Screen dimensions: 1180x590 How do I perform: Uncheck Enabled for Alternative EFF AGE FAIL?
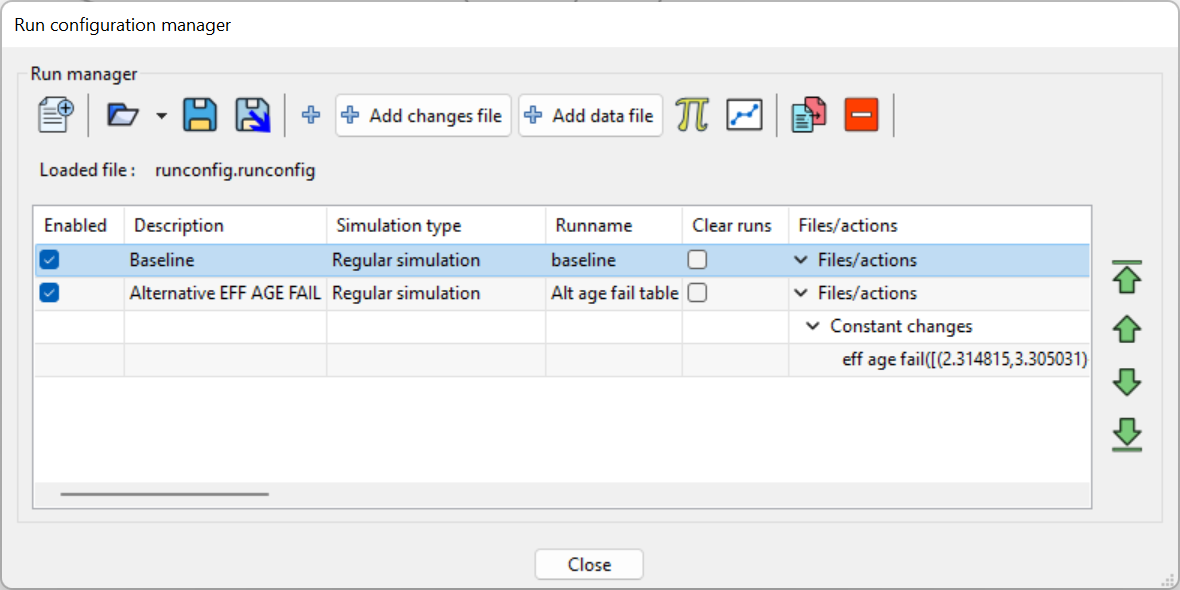[x=49, y=292]
